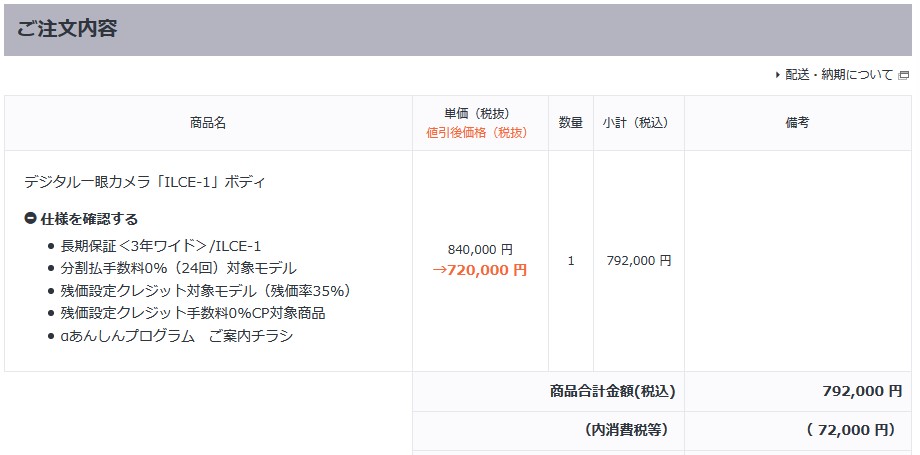The image size is (920, 455).
Task: Click the 長期保証＜3年ワイド＞/ILCE-1 item
Action: click(x=161, y=246)
